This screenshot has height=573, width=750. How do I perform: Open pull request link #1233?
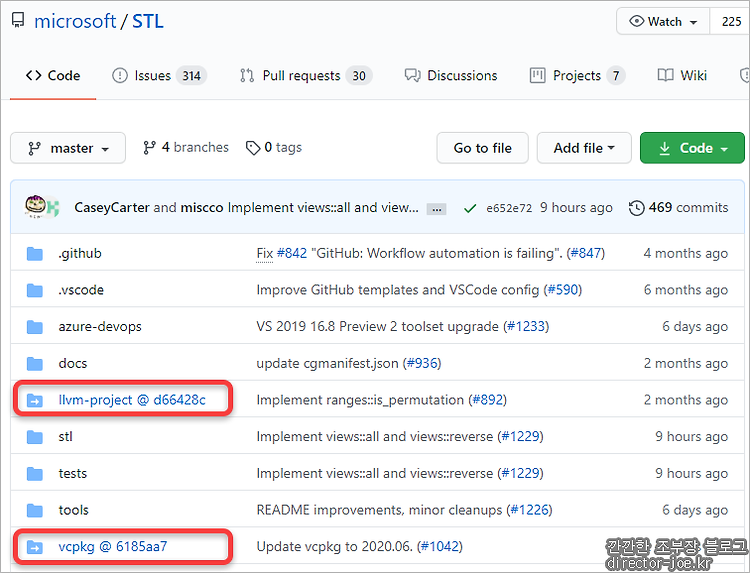point(526,326)
